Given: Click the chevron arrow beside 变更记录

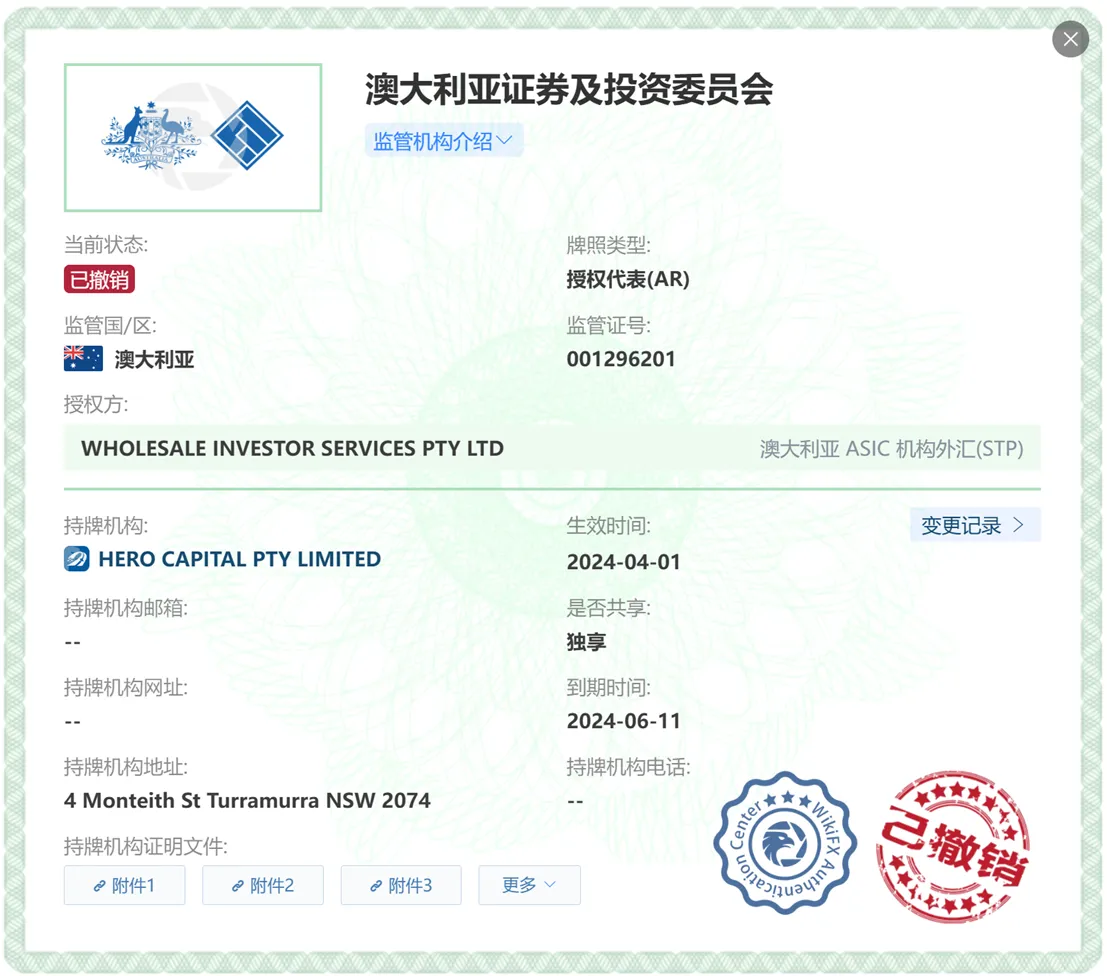Looking at the screenshot, I should click(x=1018, y=525).
